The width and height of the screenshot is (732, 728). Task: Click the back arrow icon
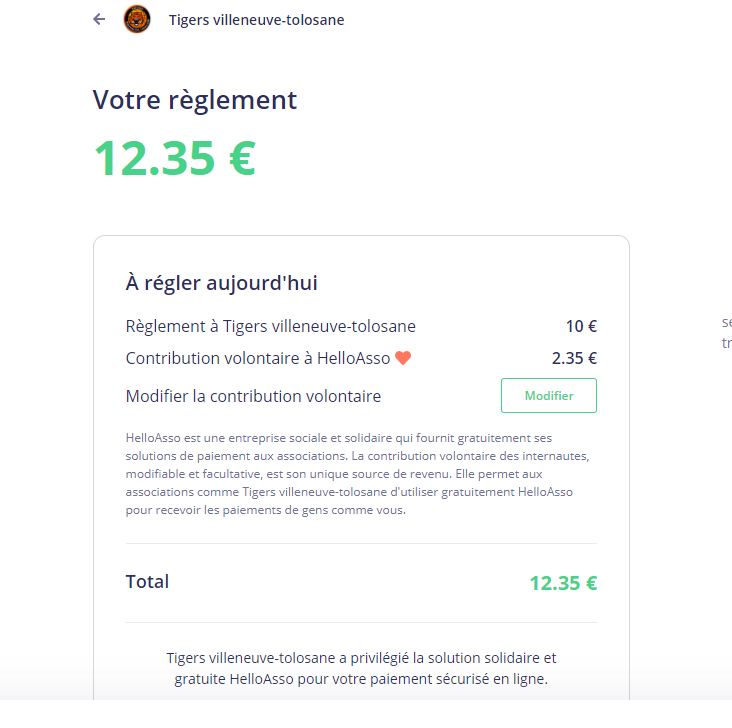pos(99,19)
